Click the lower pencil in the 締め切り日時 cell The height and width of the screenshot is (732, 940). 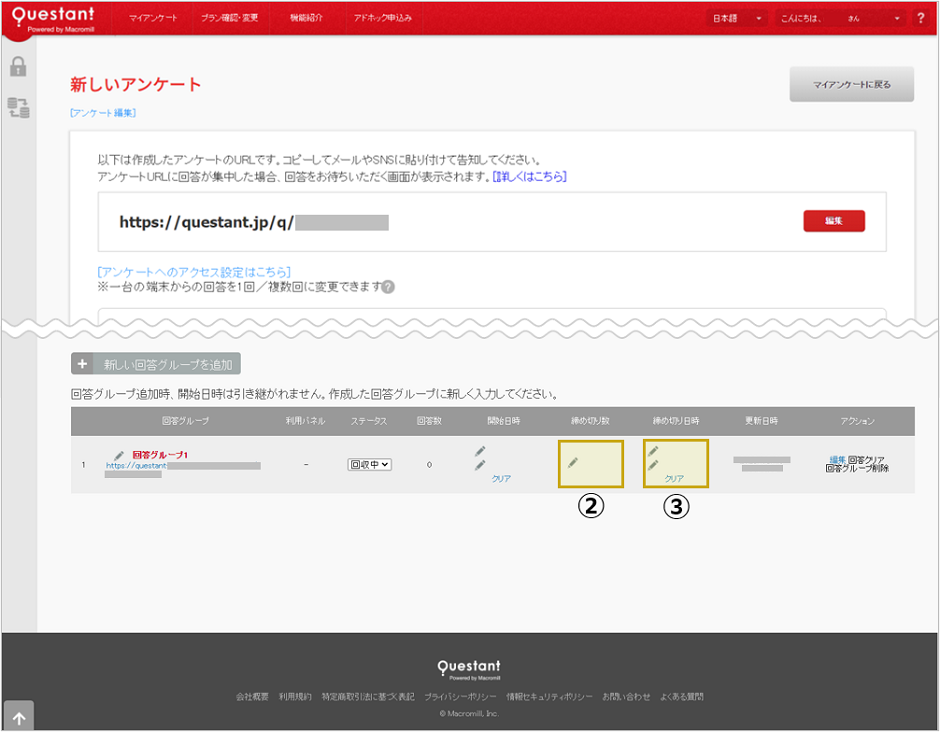[653, 465]
